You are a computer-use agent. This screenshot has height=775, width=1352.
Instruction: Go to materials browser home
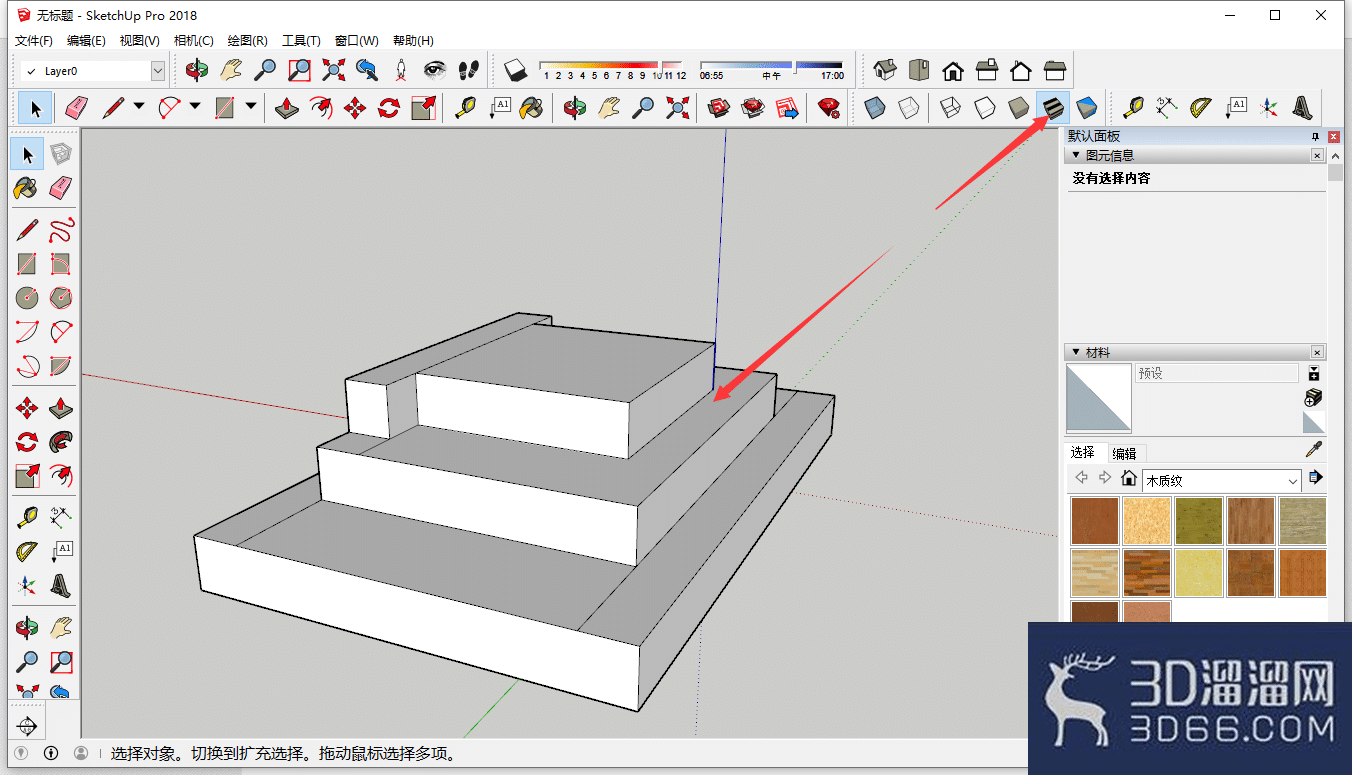point(1129,478)
